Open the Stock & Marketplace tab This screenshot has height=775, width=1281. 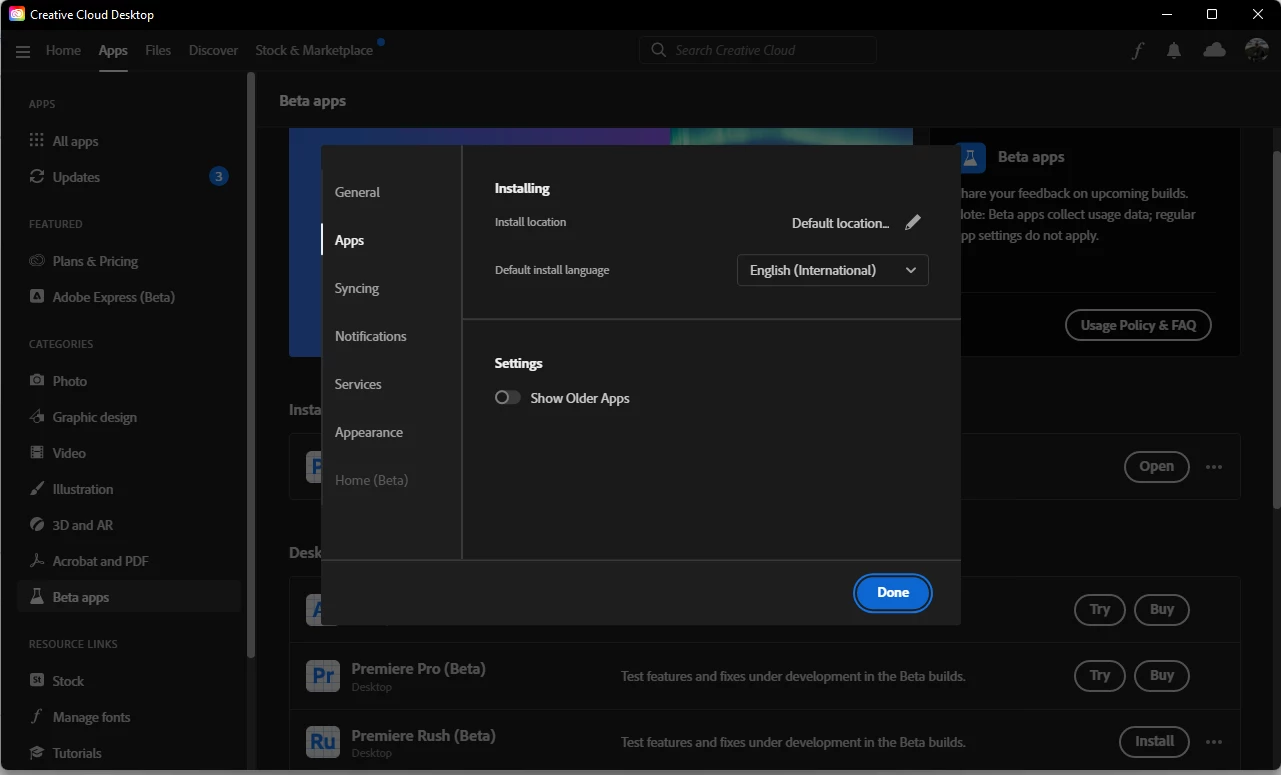[314, 50]
